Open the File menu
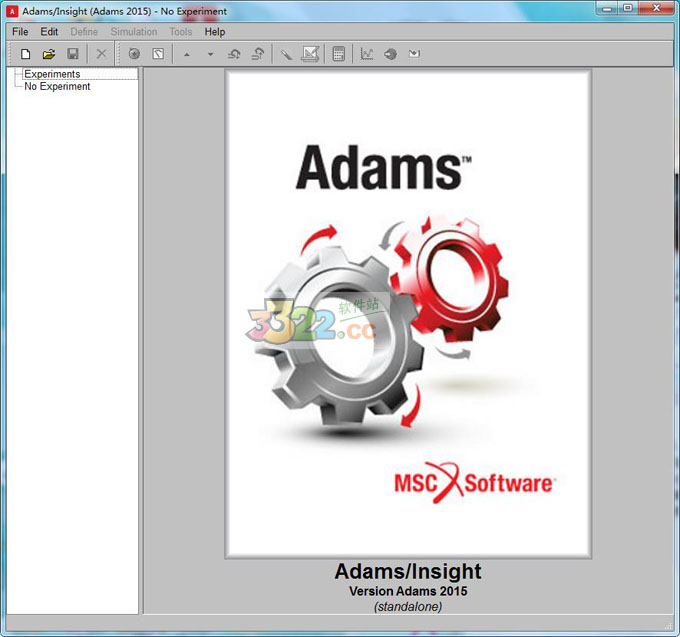The width and height of the screenshot is (680, 637). [x=20, y=32]
